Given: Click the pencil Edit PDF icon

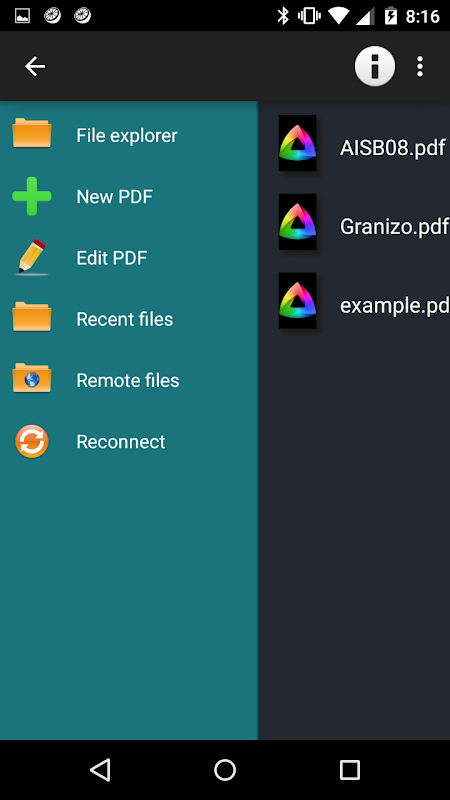Looking at the screenshot, I should (32, 257).
